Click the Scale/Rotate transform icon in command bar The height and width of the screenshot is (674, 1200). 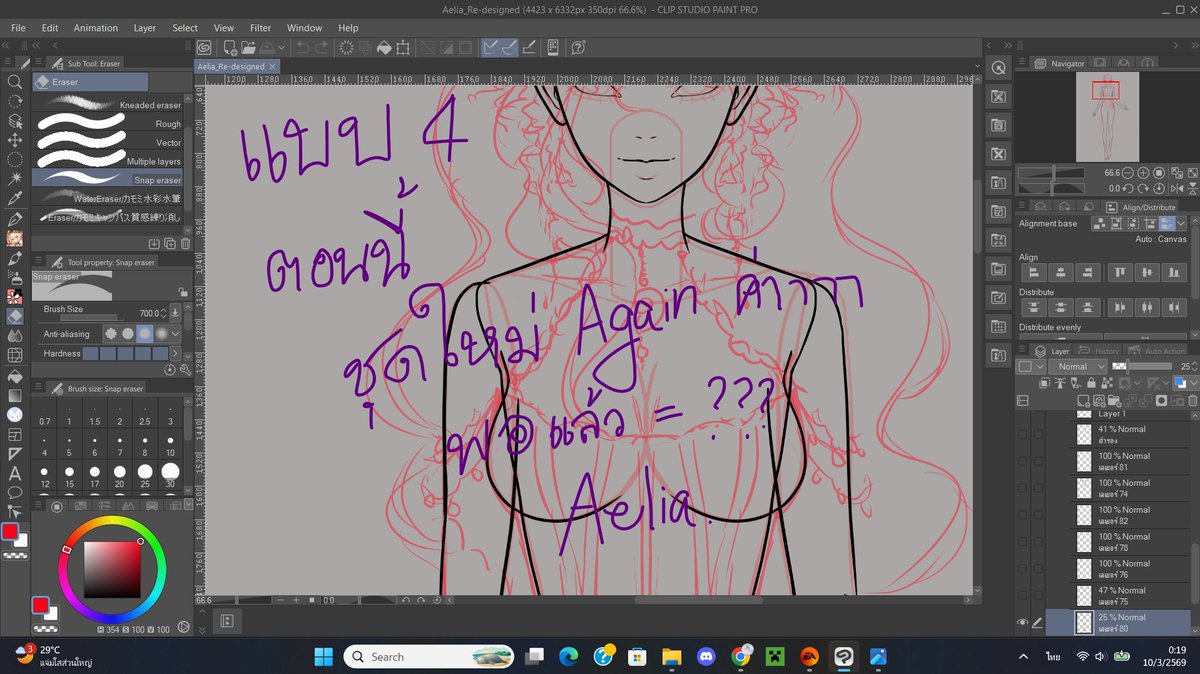tap(402, 47)
